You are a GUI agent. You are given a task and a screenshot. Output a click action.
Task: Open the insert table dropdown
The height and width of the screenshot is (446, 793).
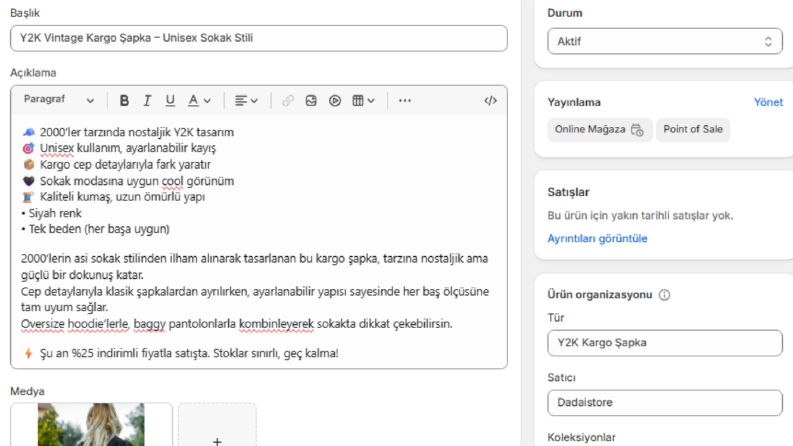[363, 101]
